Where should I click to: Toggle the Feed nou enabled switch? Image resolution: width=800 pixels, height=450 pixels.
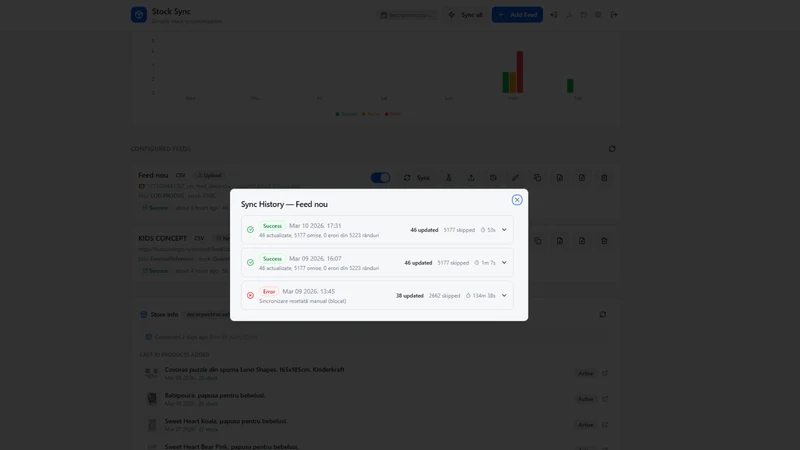(381, 178)
